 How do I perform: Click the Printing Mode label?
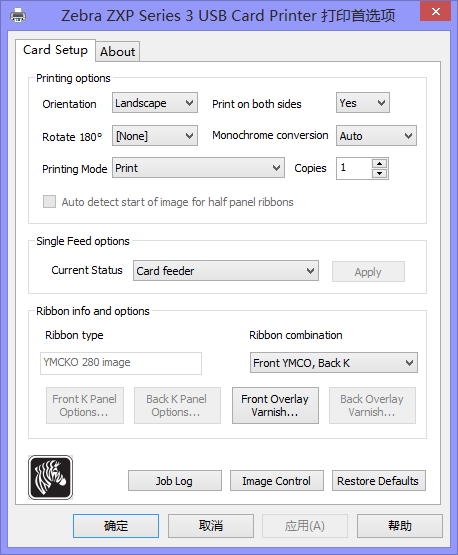coord(74,169)
